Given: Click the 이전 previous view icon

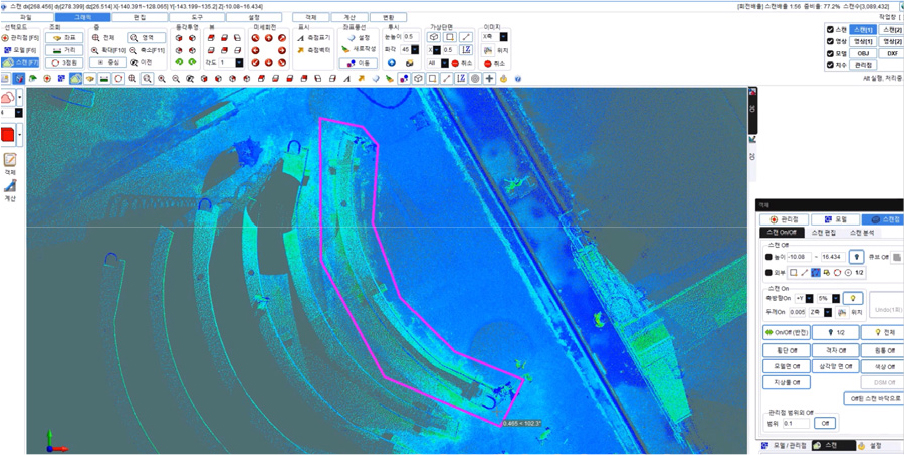Looking at the screenshot, I should click(x=134, y=62).
